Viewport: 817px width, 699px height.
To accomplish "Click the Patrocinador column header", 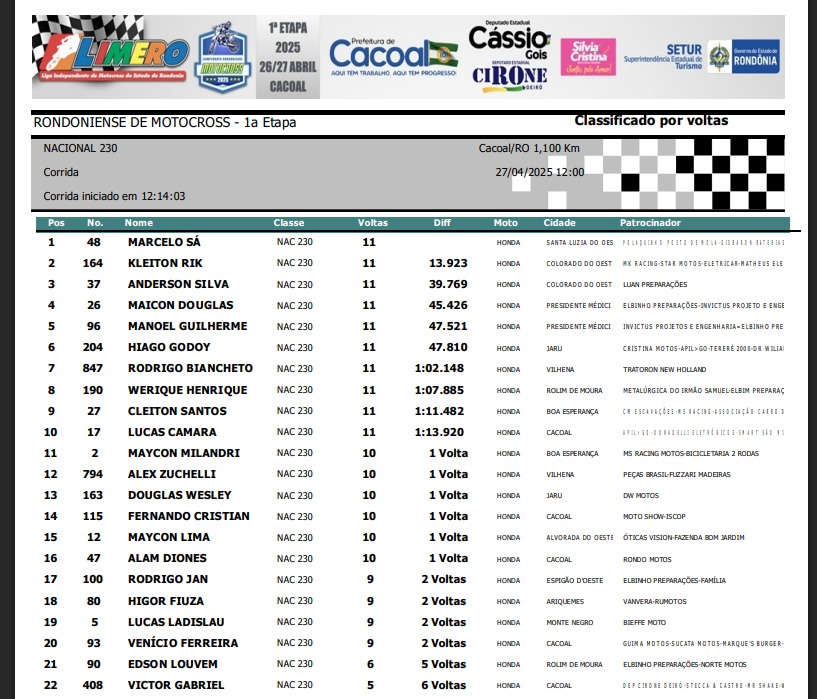I will tap(650, 223).
